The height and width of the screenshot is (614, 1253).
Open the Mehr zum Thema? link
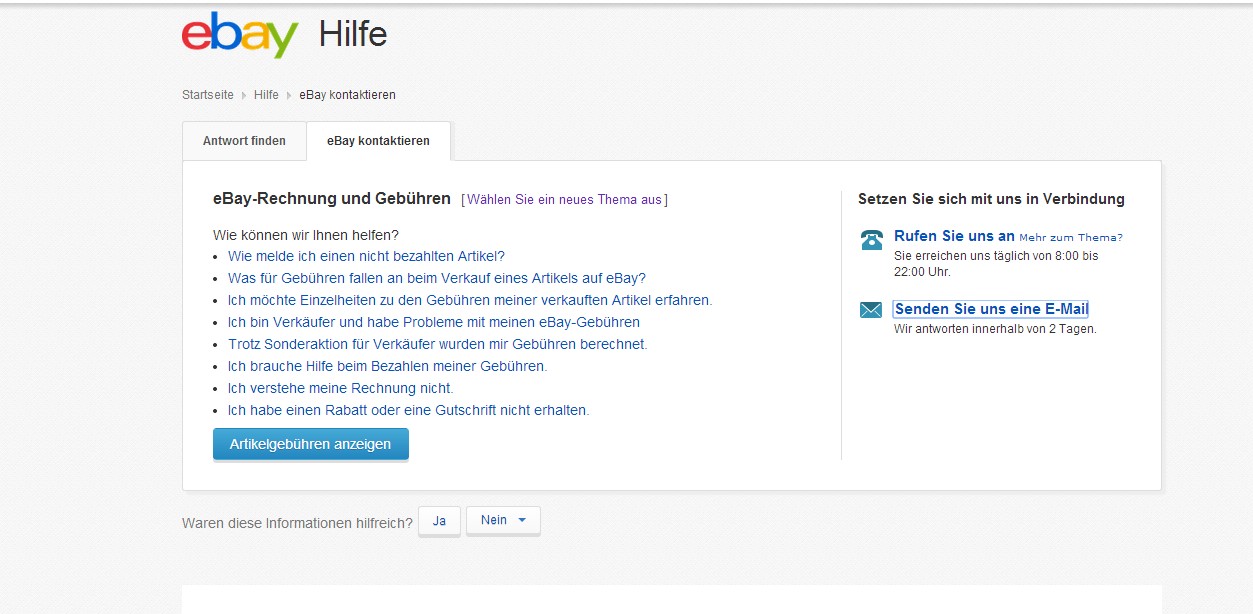(1071, 238)
